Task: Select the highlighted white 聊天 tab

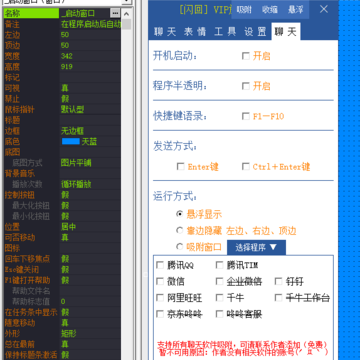Action: 286,32
